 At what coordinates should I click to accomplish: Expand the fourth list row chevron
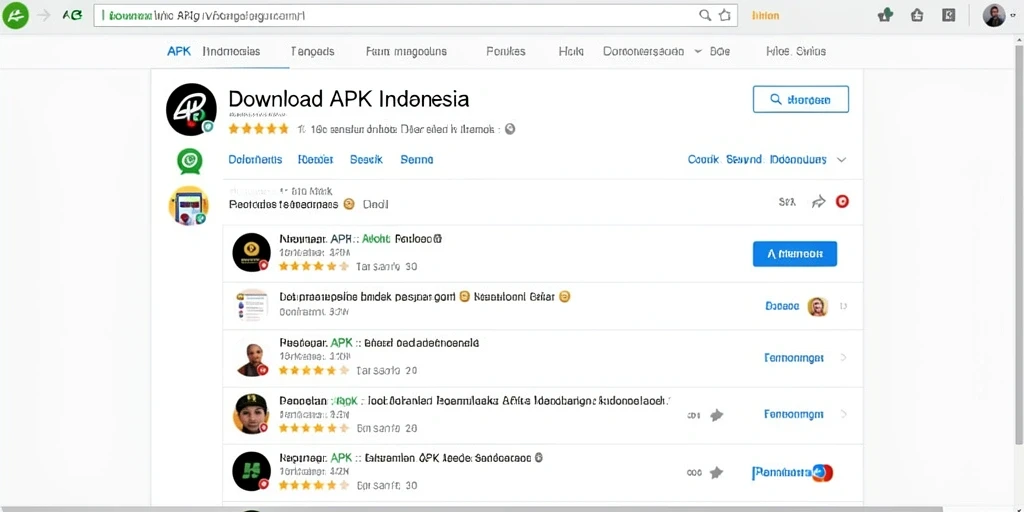click(843, 414)
